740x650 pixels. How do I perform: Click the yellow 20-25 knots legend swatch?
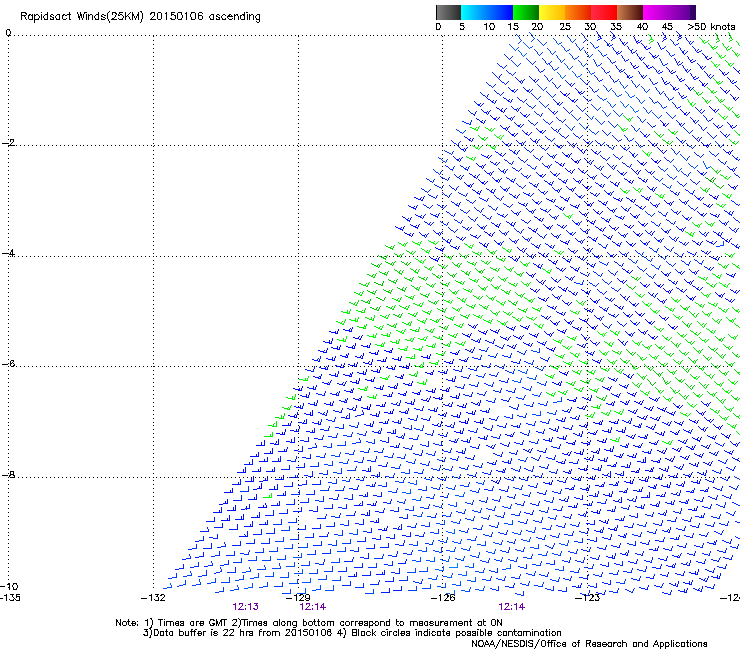click(552, 12)
